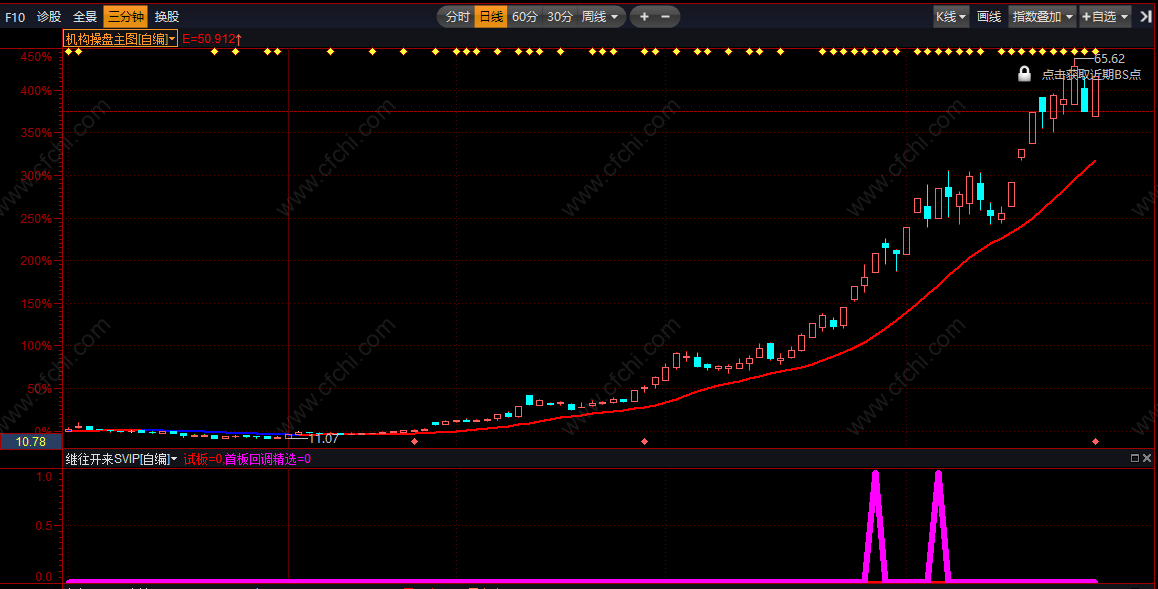Viewport: 1158px width, 589px height.
Task: Switch chart to 分时 intraday period
Action: [x=457, y=16]
